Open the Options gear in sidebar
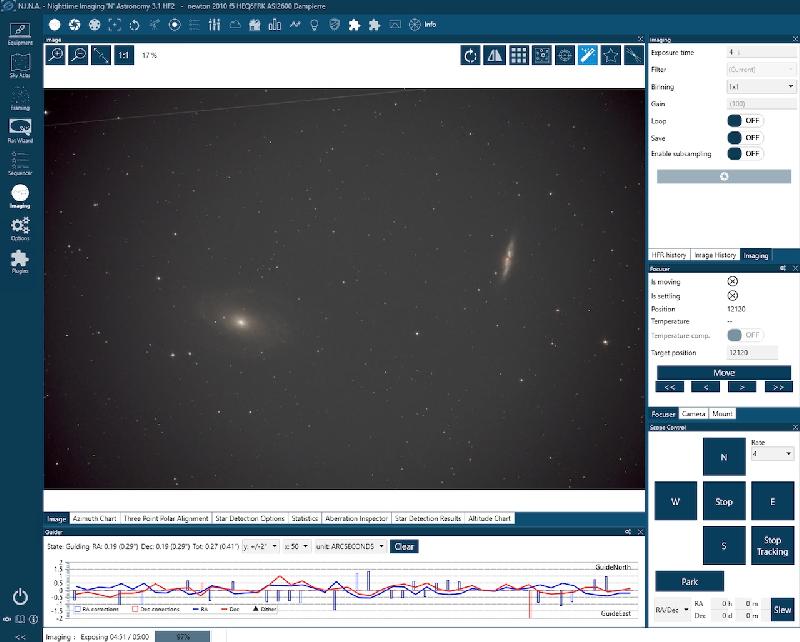The height and width of the screenshot is (642, 800). click(x=20, y=230)
